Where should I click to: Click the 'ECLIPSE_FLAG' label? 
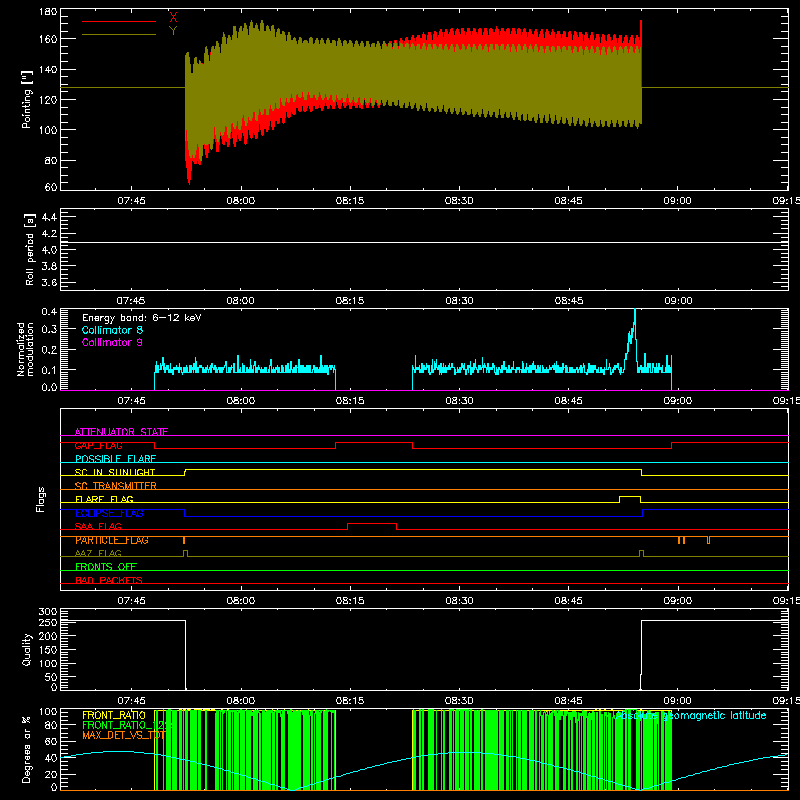pyautogui.click(x=109, y=513)
